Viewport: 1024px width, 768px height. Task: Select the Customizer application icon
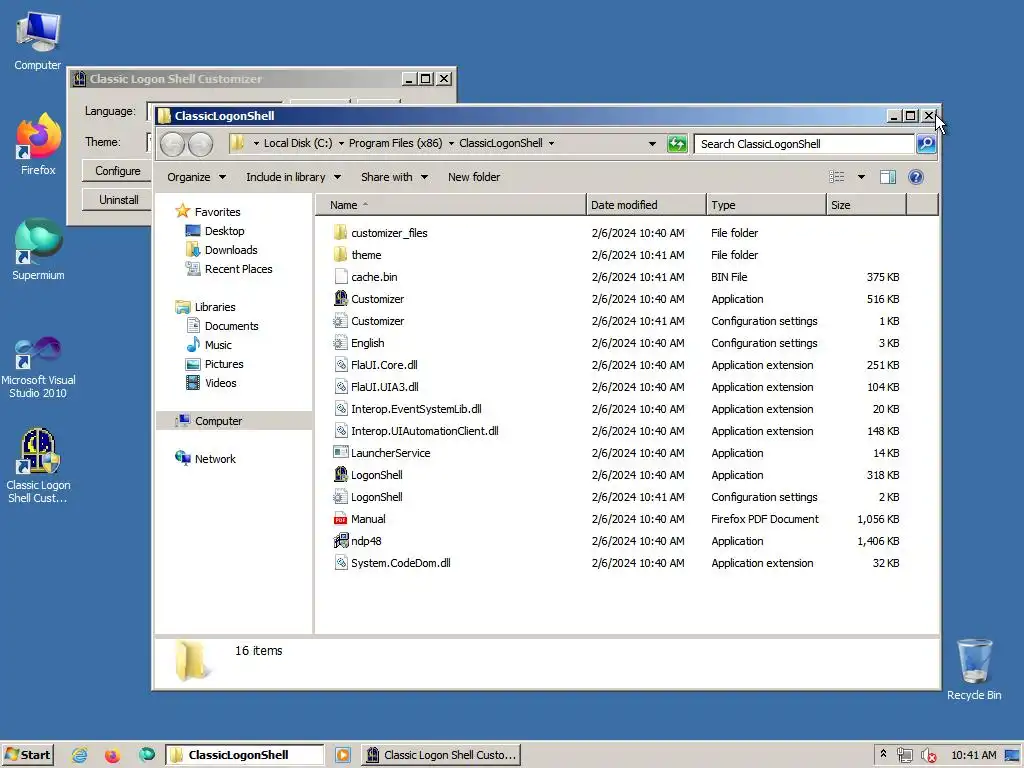tap(340, 298)
